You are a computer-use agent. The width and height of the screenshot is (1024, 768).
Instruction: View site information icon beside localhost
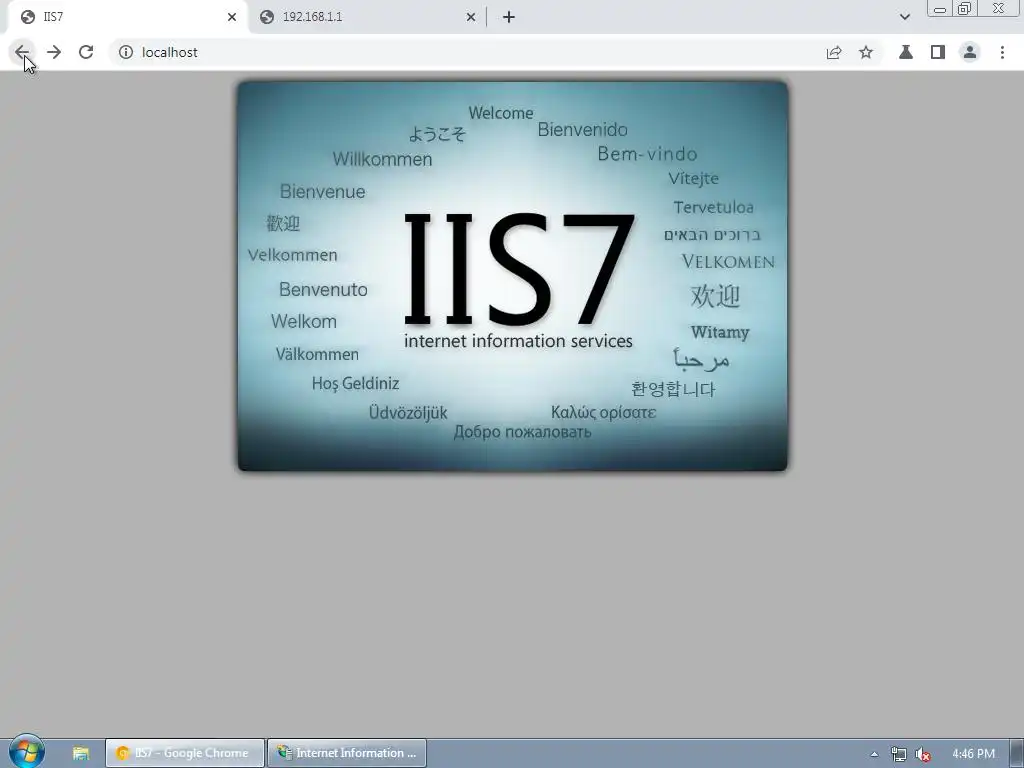126,52
